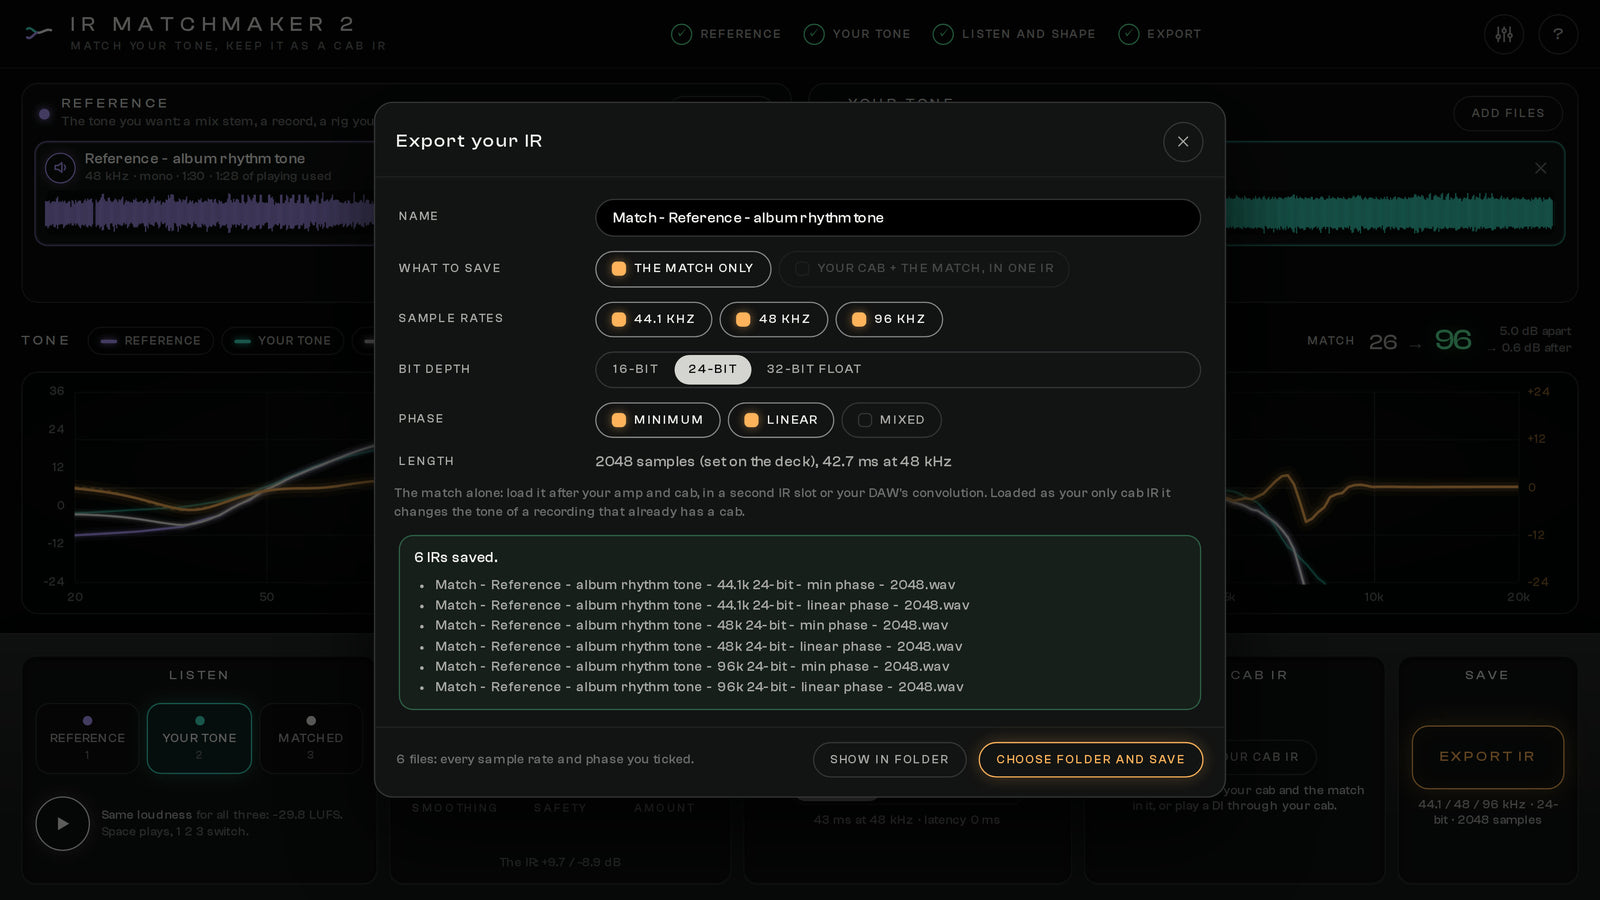Toggle Linear phase export
1600x900 pixels.
(x=781, y=420)
